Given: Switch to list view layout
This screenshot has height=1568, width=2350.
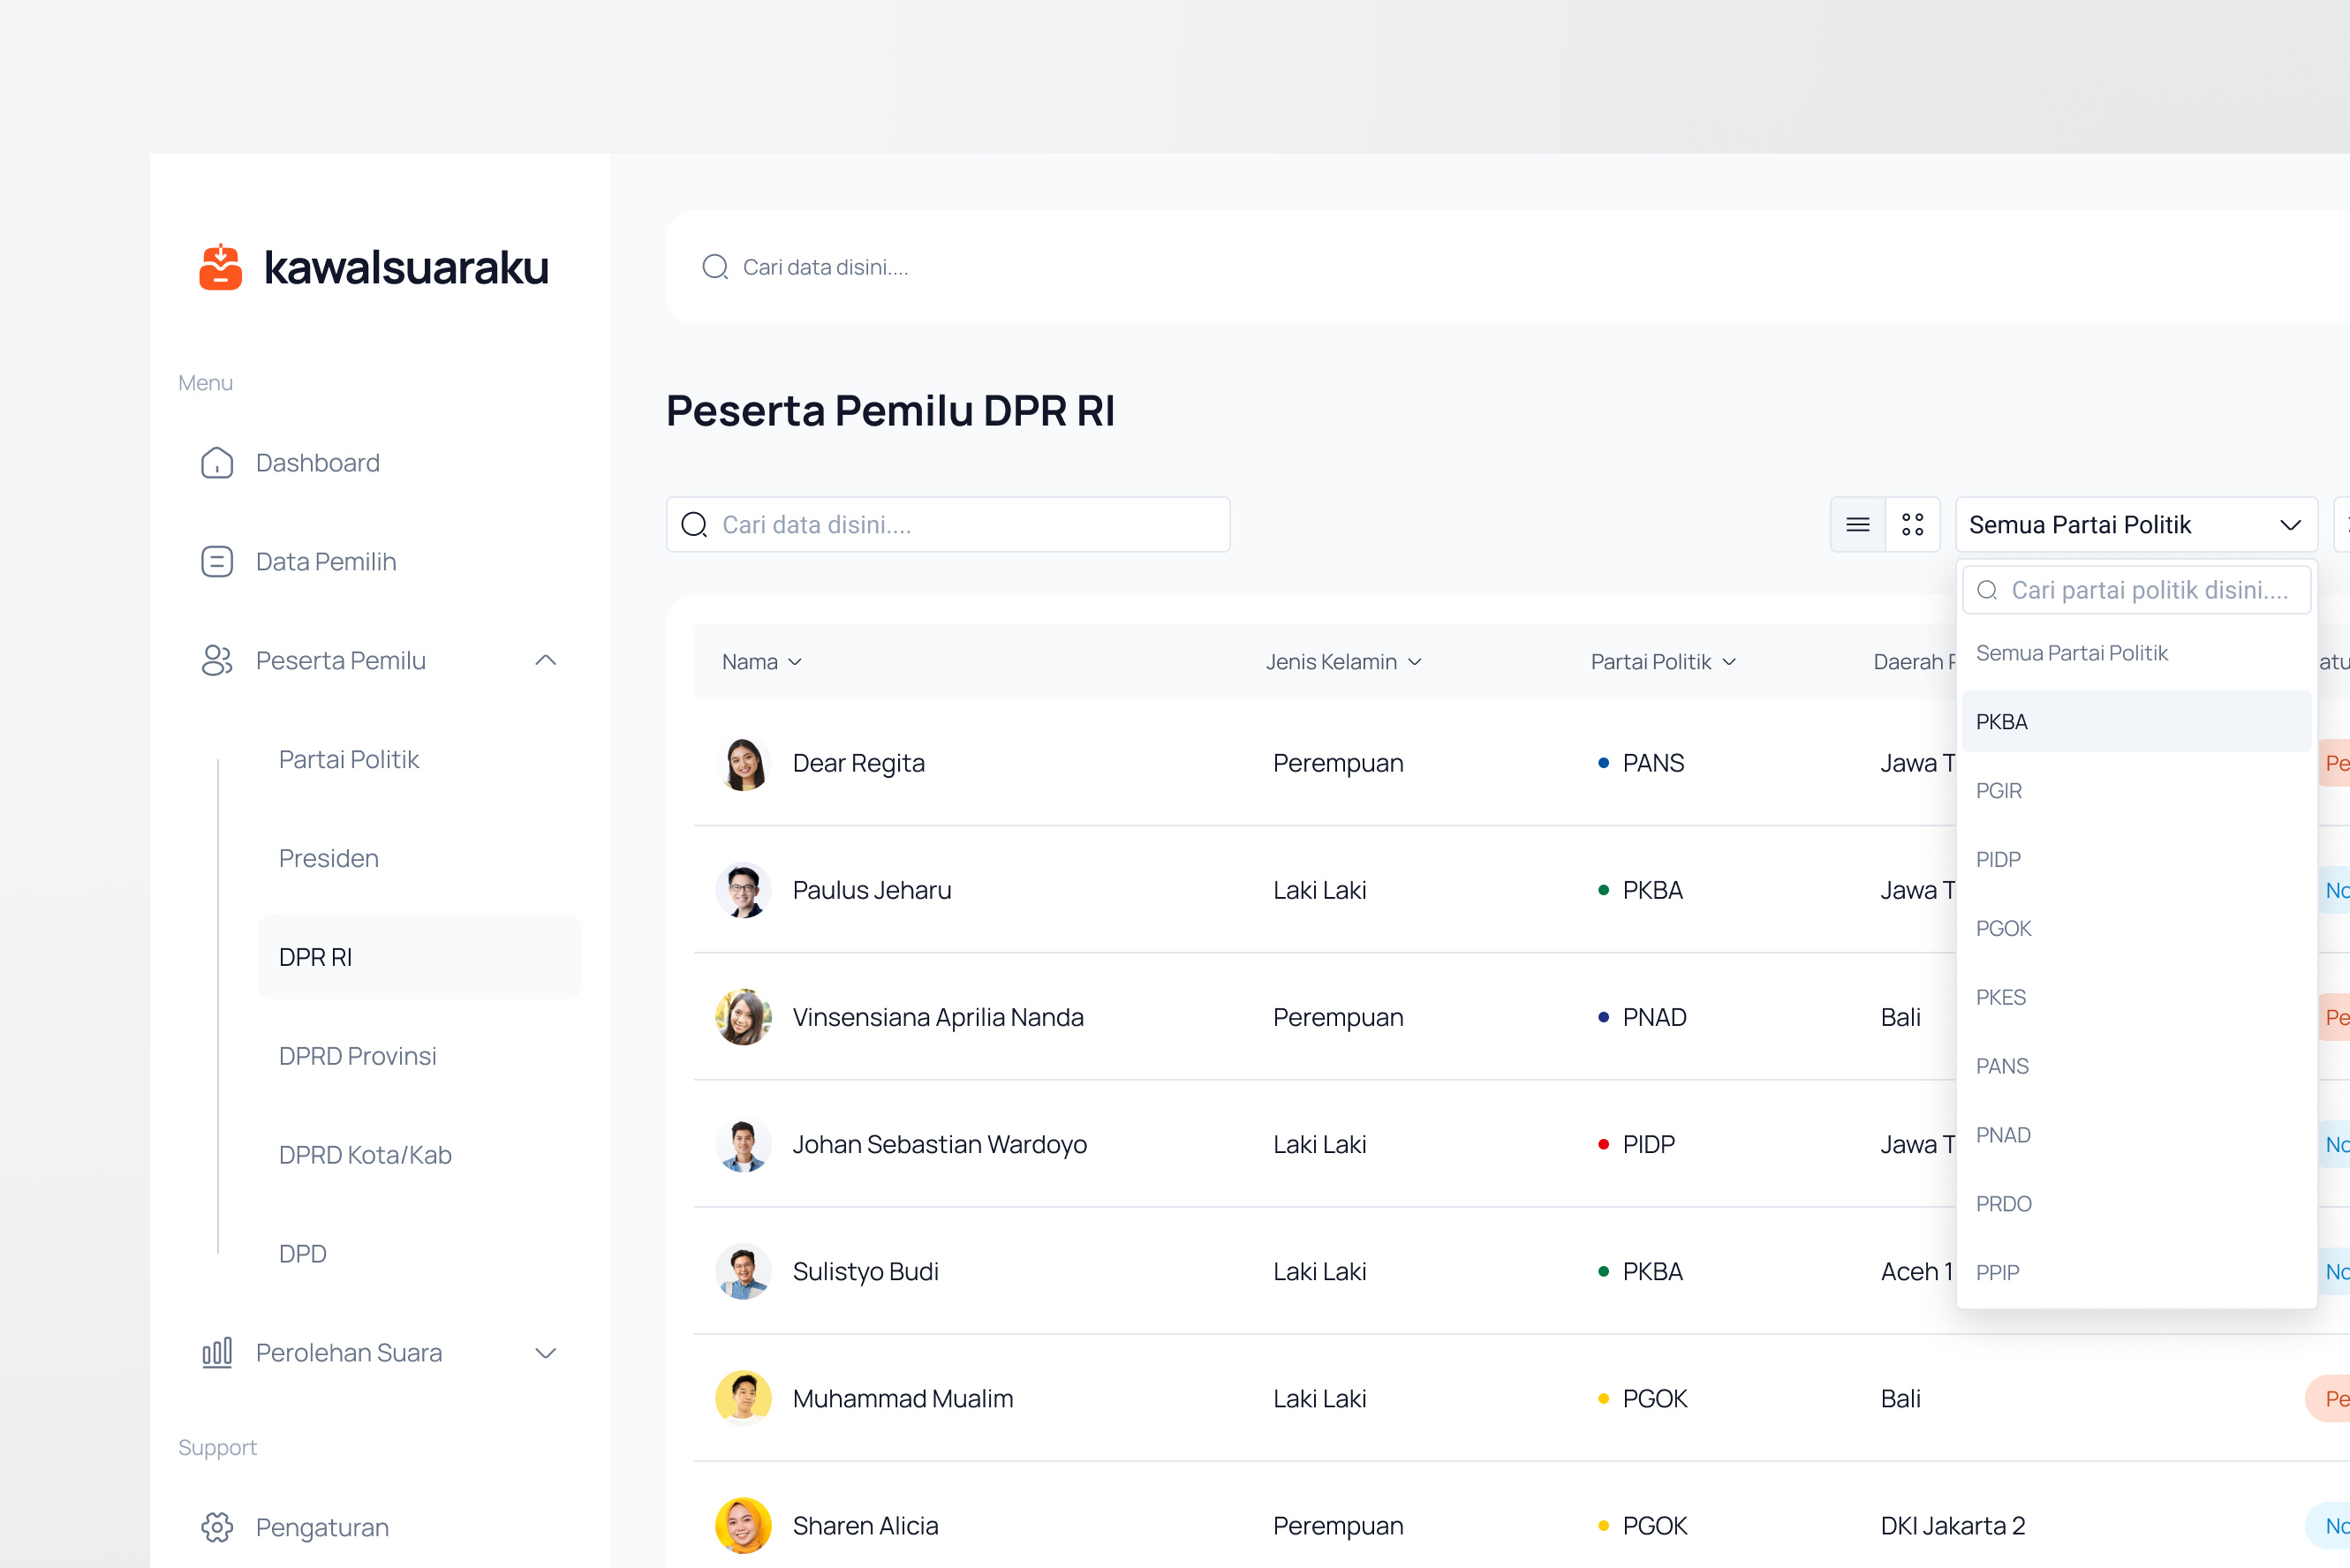Looking at the screenshot, I should tap(1857, 523).
